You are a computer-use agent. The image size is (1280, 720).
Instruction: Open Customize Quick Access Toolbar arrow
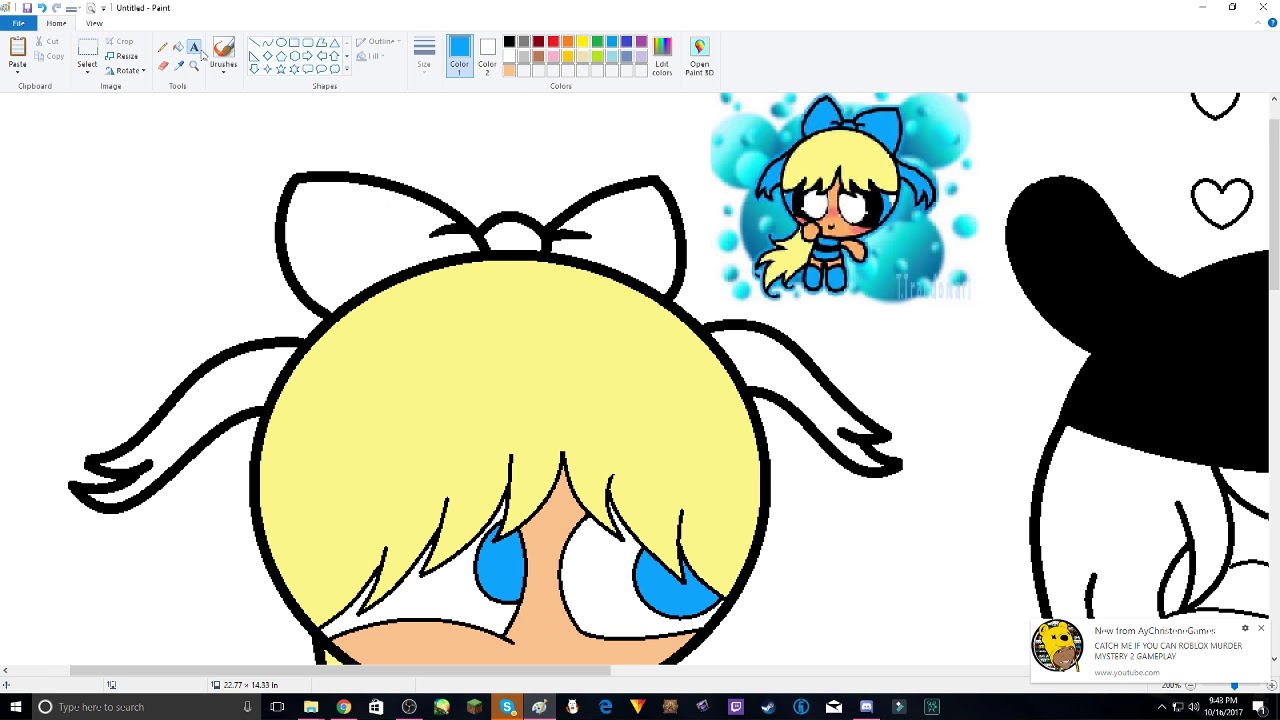[x=103, y=8]
